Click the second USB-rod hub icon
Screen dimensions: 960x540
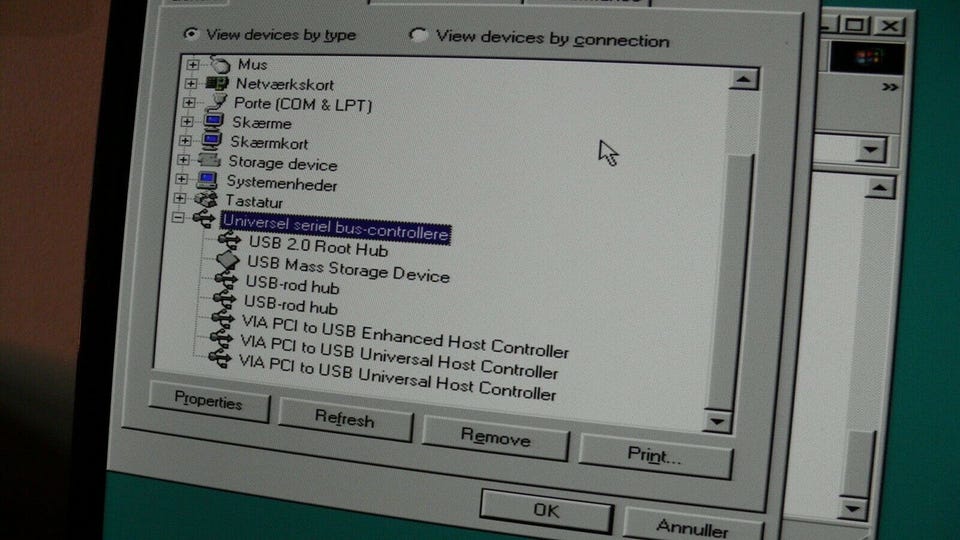[x=223, y=299]
